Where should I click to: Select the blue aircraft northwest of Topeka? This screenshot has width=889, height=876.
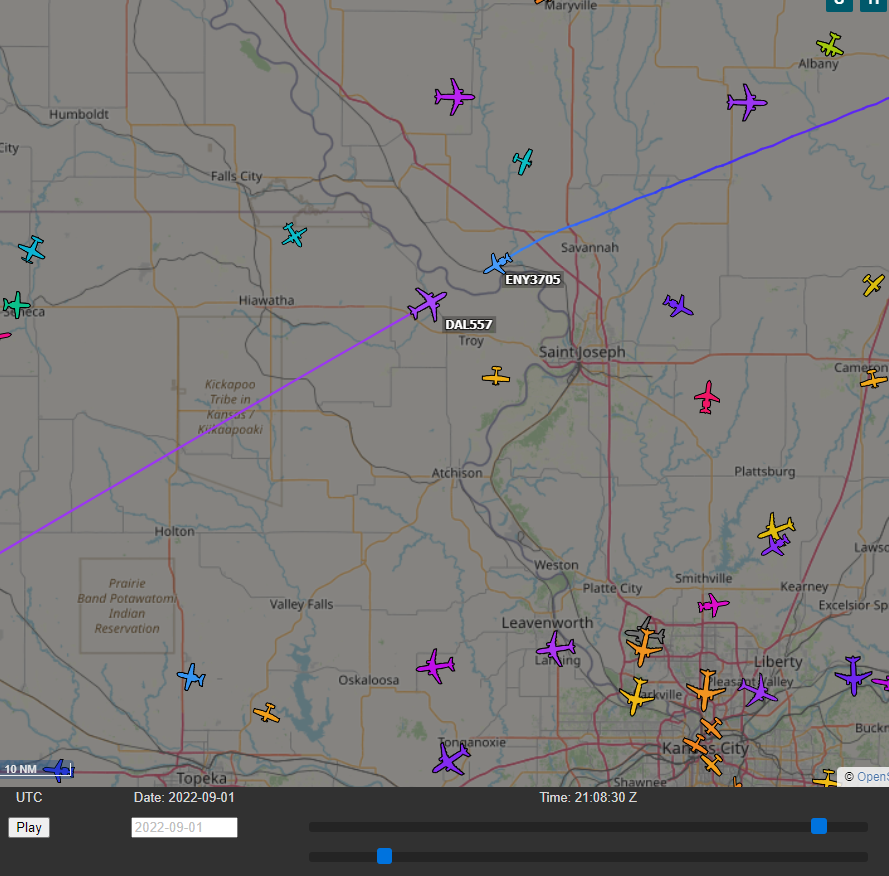coord(191,677)
